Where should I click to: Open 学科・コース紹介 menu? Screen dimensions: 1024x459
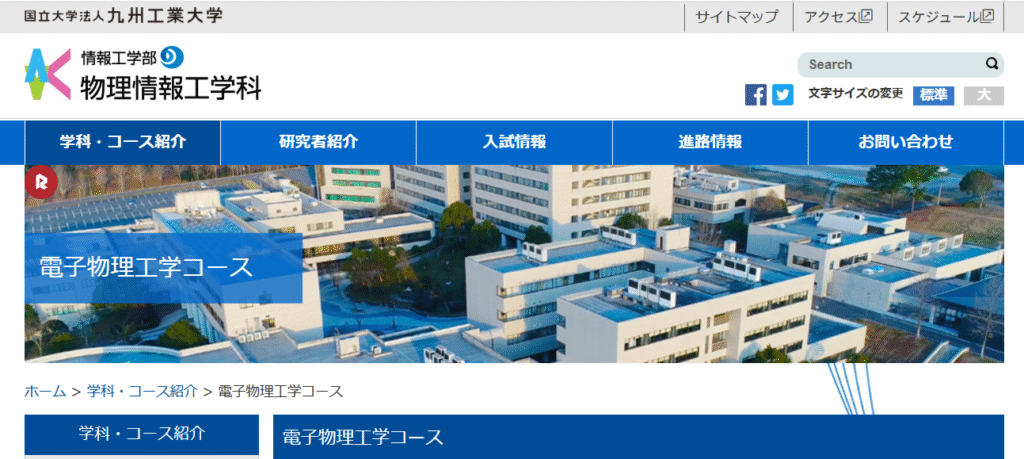[x=123, y=142]
